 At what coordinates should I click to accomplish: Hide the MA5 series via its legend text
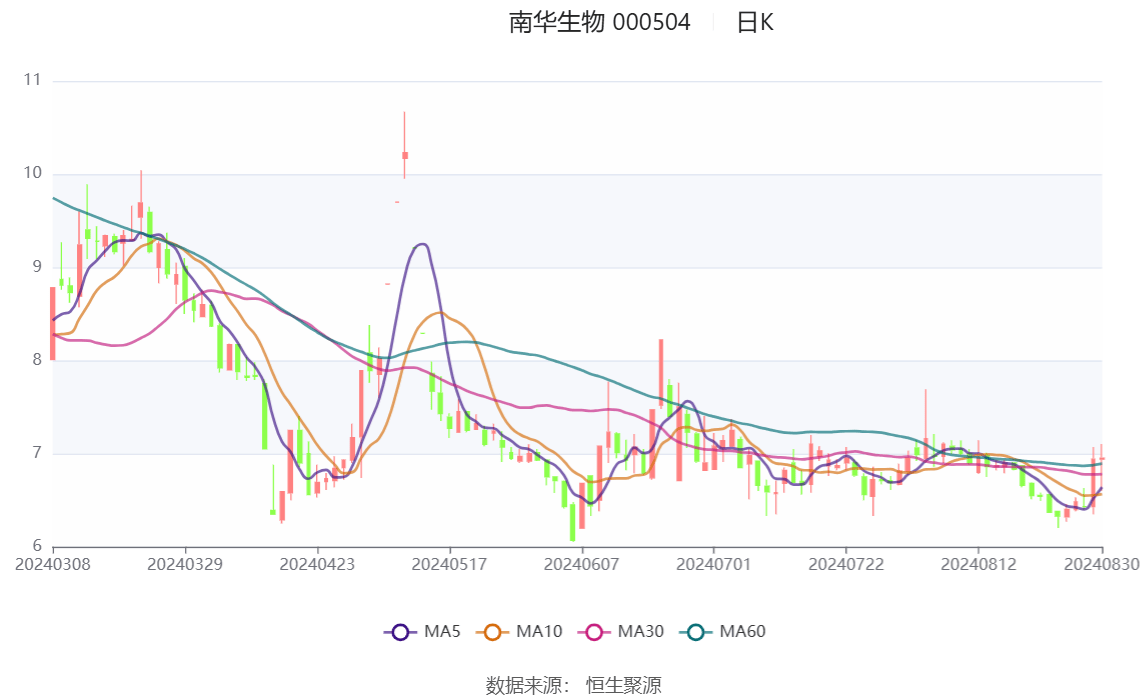coord(442,632)
